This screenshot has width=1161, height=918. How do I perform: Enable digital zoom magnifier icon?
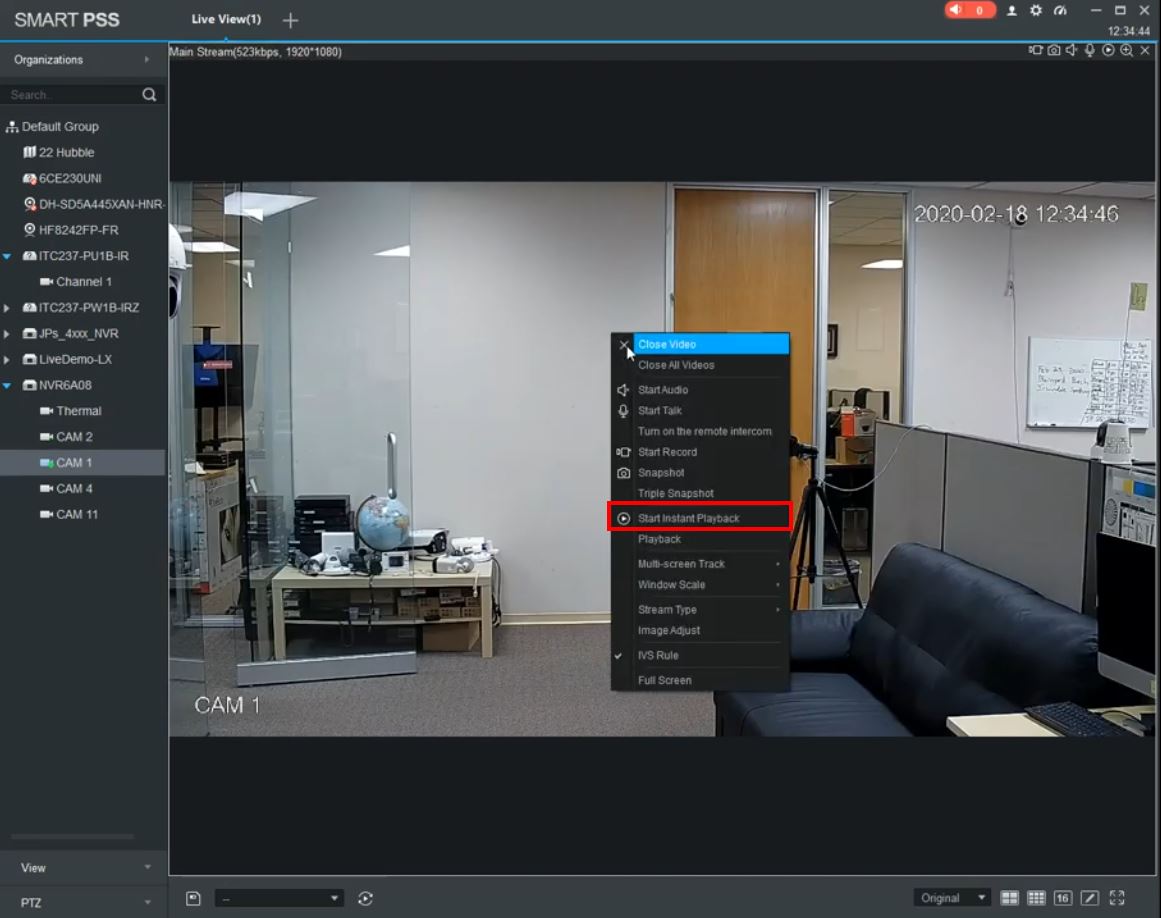[x=1126, y=50]
